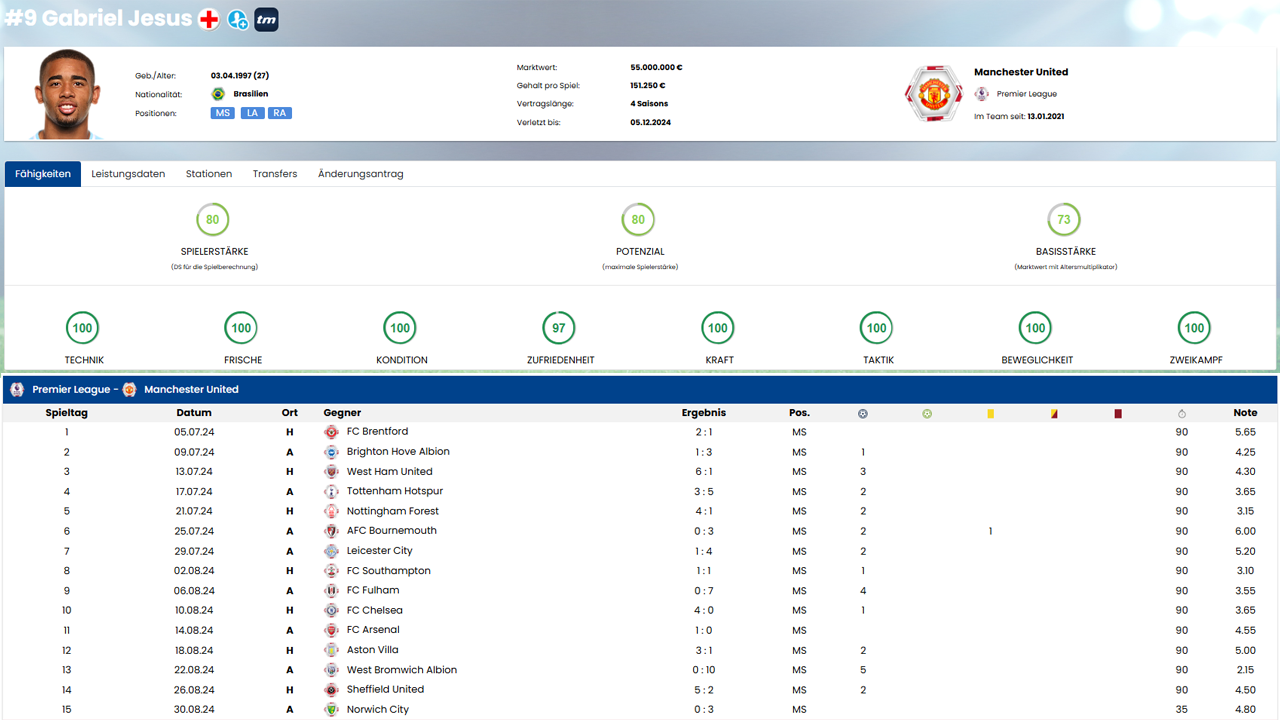Click salary value 151.250 €

pos(647,86)
